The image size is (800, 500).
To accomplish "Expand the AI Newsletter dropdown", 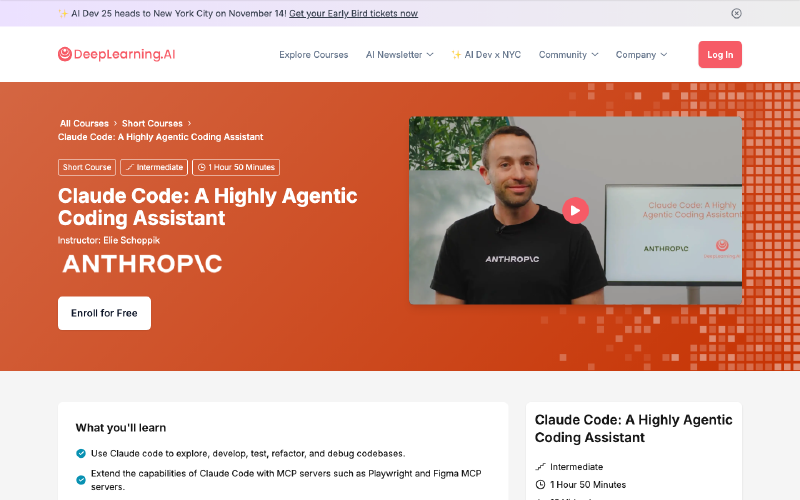I will [x=399, y=55].
